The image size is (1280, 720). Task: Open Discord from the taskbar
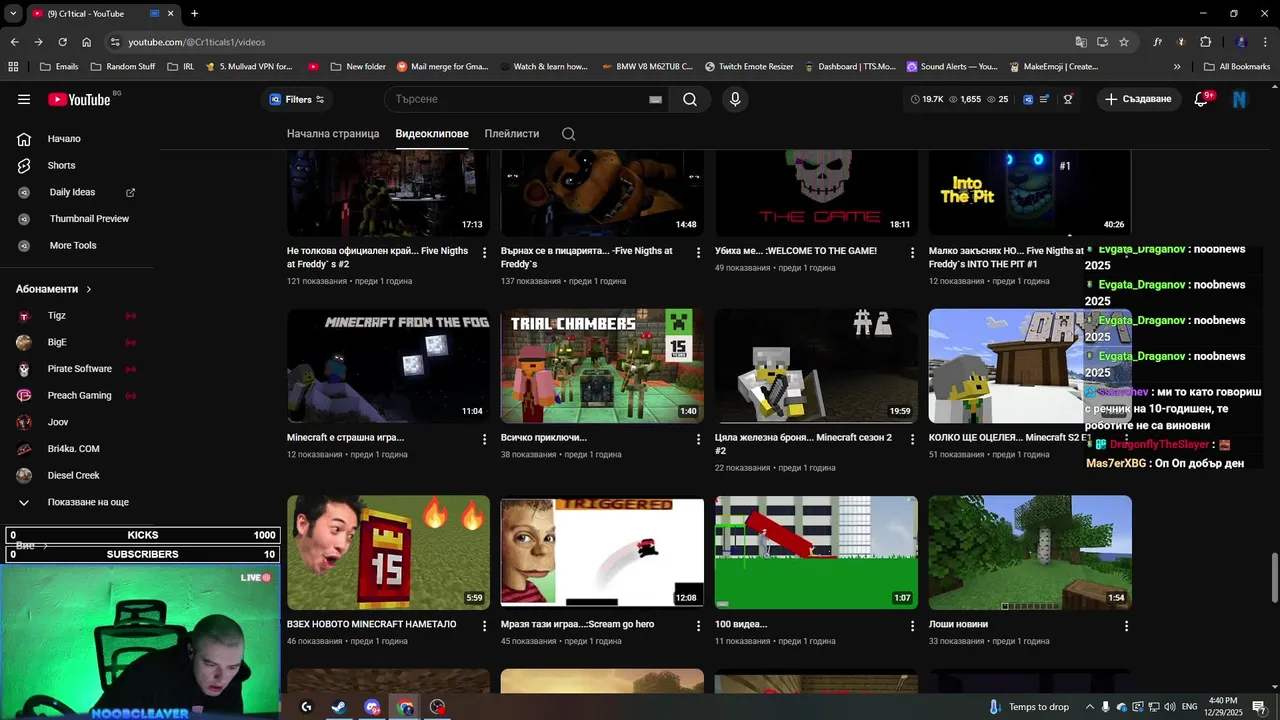(x=372, y=707)
